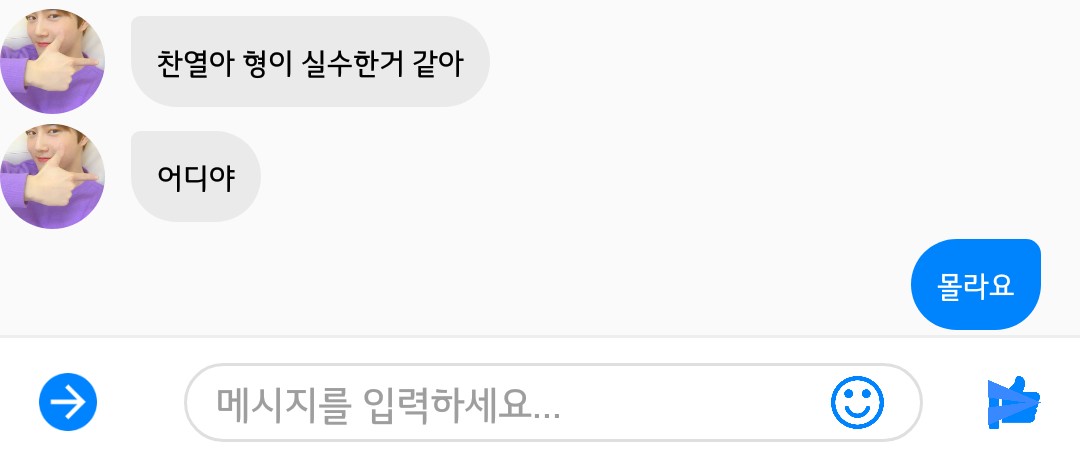The height and width of the screenshot is (466, 1080).
Task: Open the smiley emoji picker
Action: [x=857, y=402]
